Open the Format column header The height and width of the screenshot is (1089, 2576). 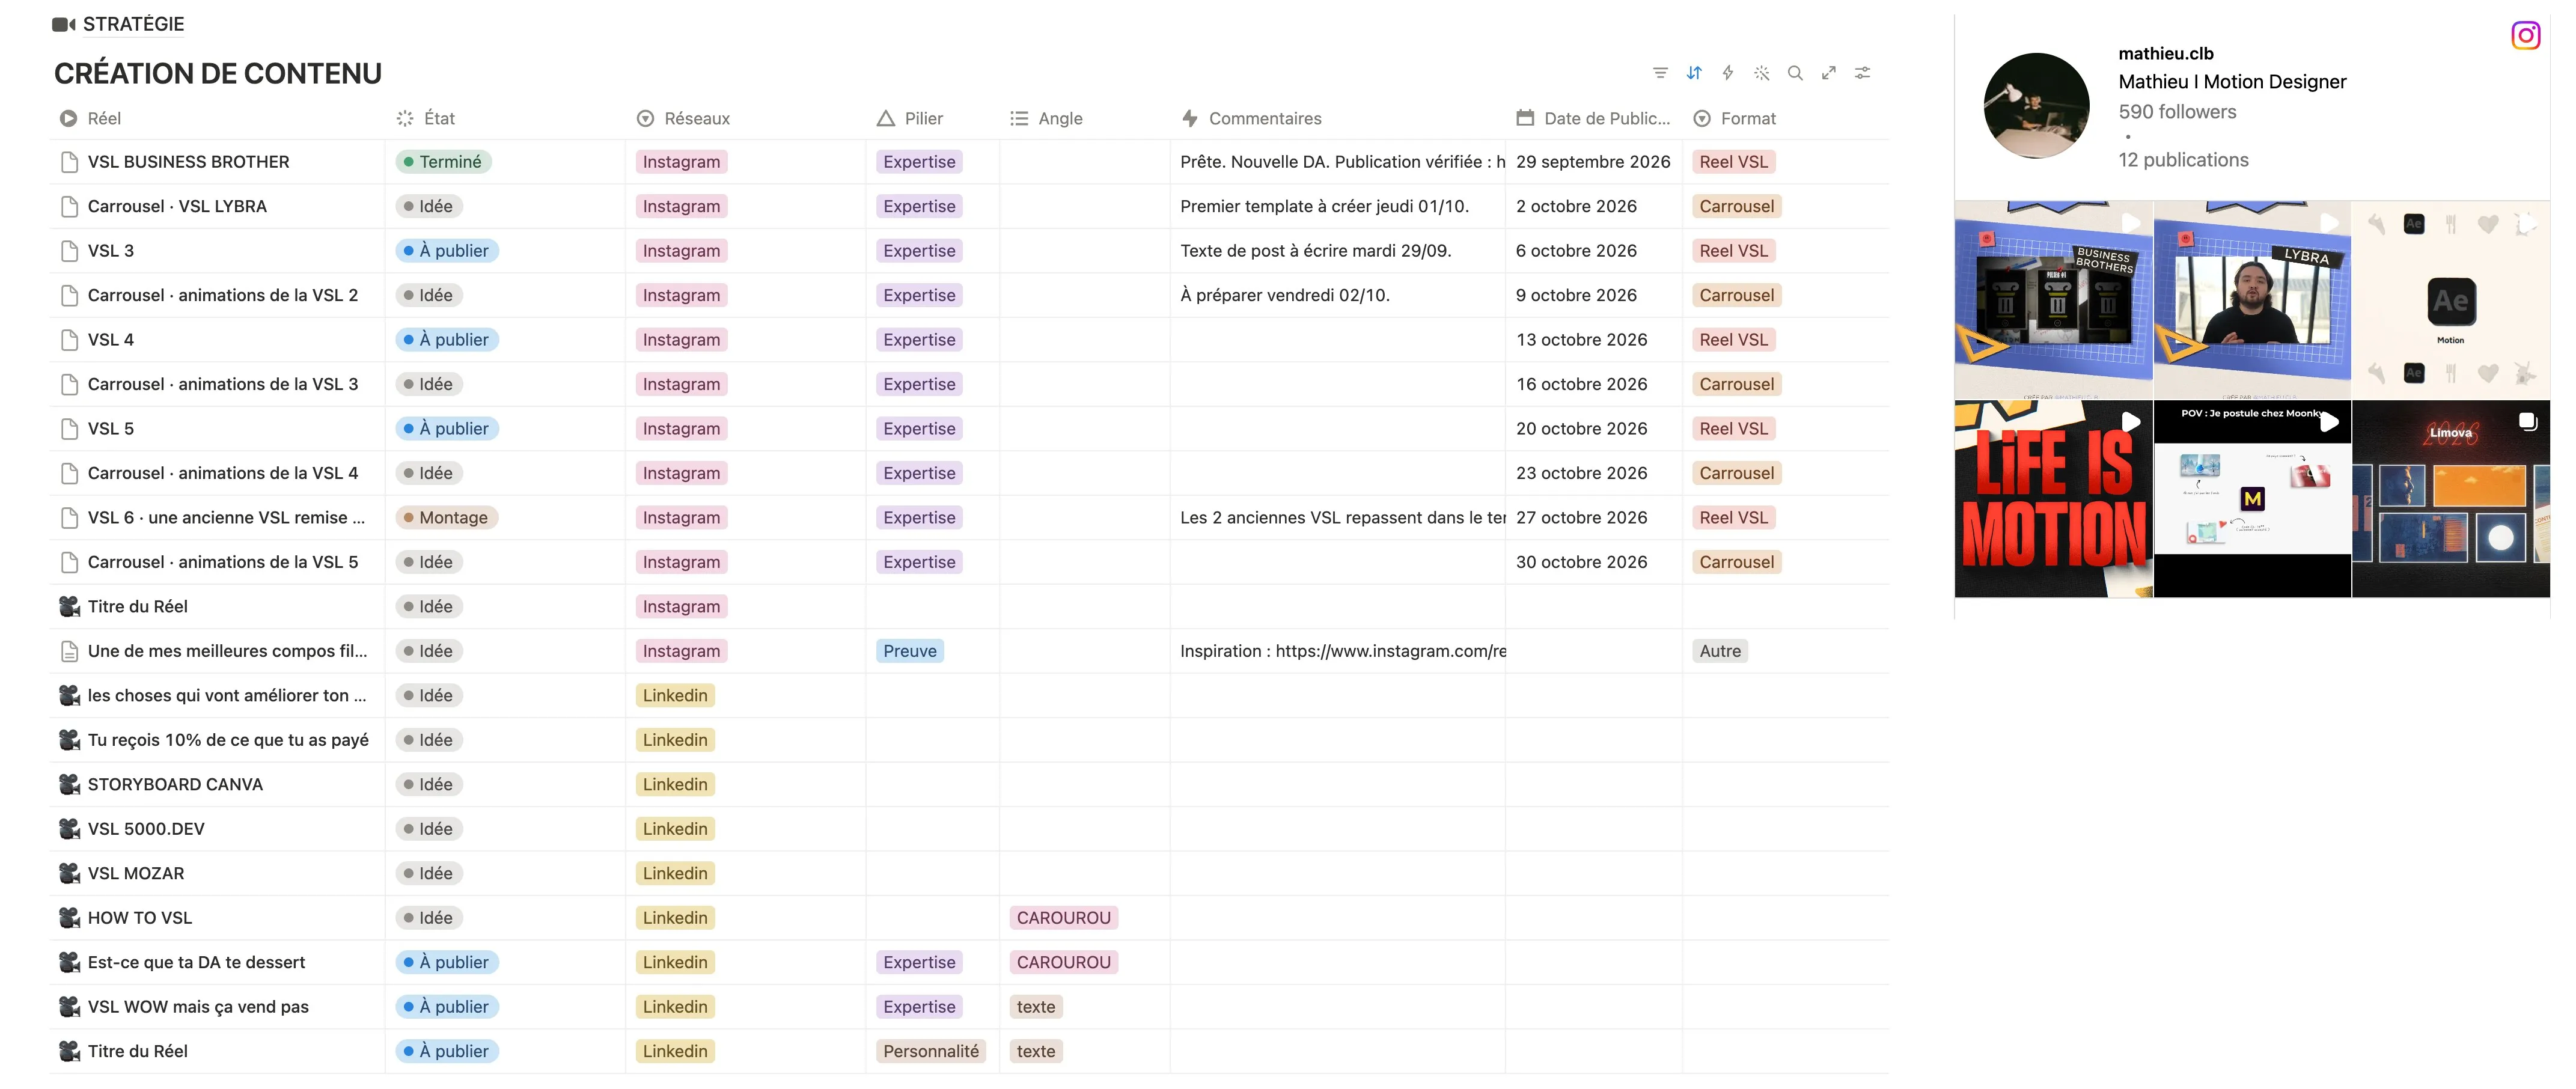1735,118
